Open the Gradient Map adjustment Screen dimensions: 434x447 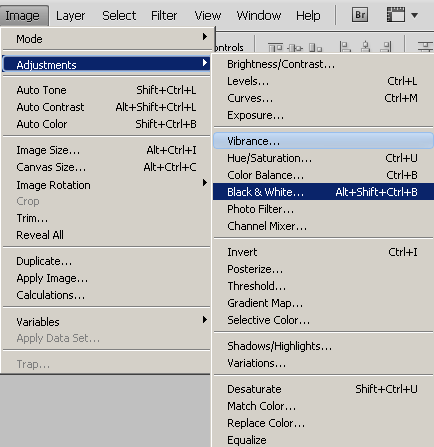point(323,303)
